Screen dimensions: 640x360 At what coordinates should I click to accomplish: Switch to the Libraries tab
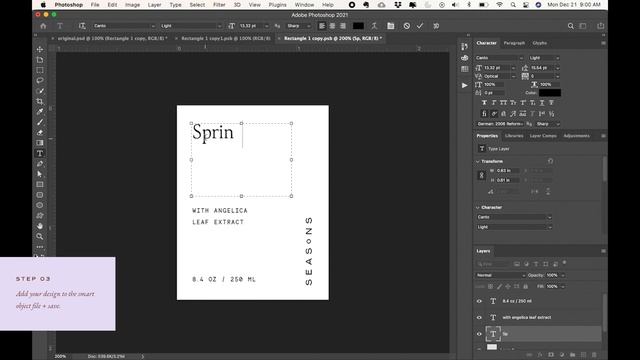click(514, 136)
